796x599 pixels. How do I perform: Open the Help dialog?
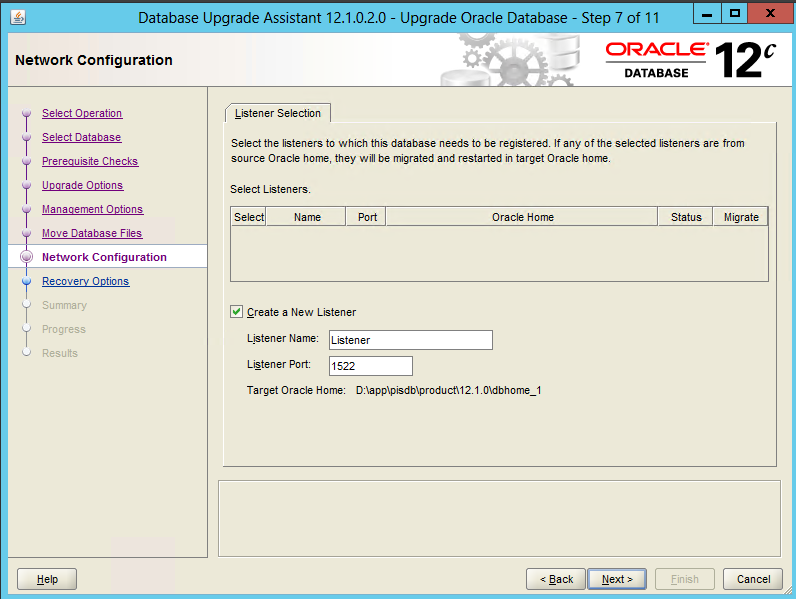pos(47,579)
